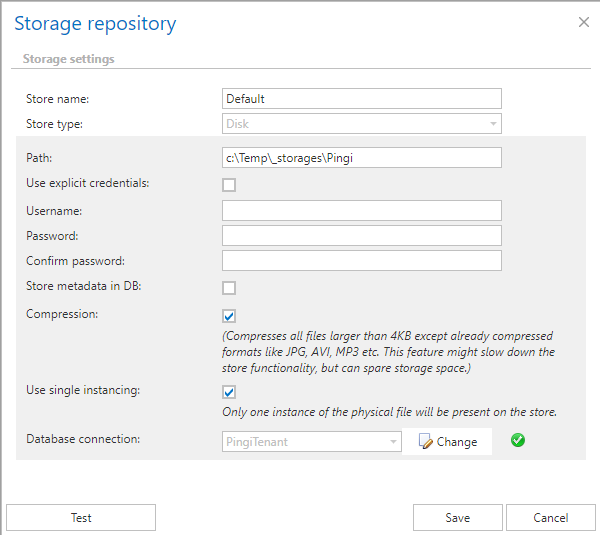Focus the Store name text field
Image resolution: width=600 pixels, height=535 pixels.
point(361,98)
